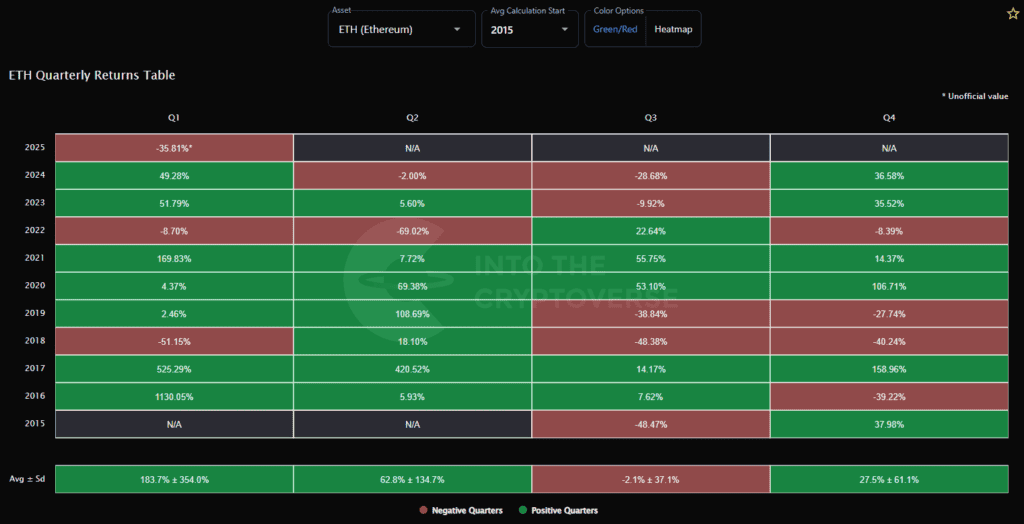Click the 420.52% cell
Viewport: 1024px width, 524px height.
tap(413, 369)
